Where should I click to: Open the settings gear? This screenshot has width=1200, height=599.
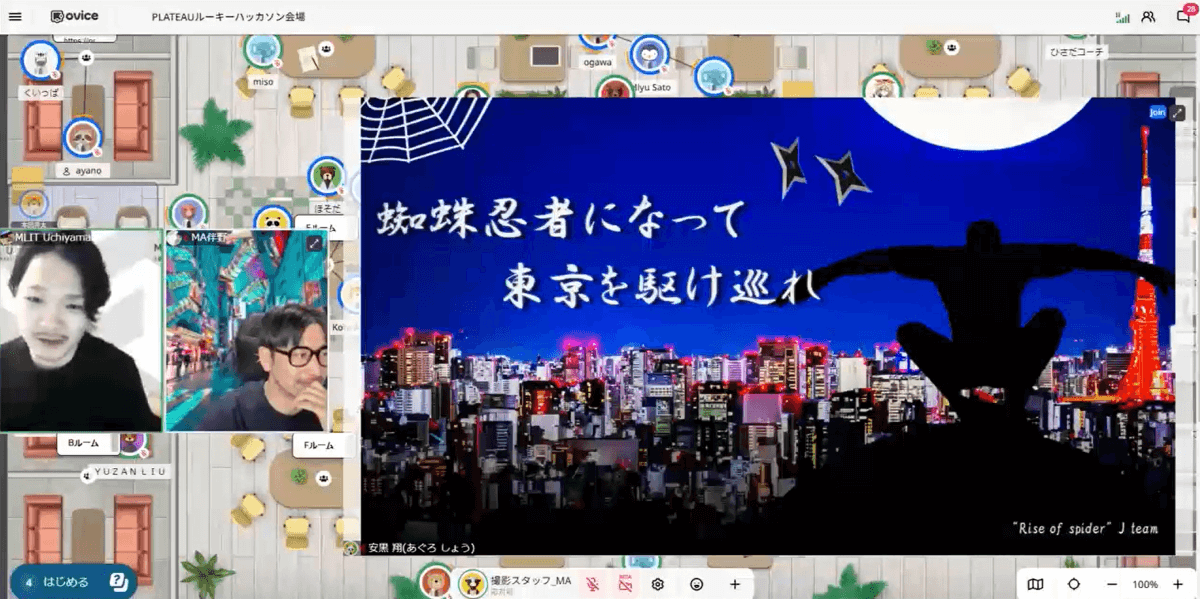658,584
